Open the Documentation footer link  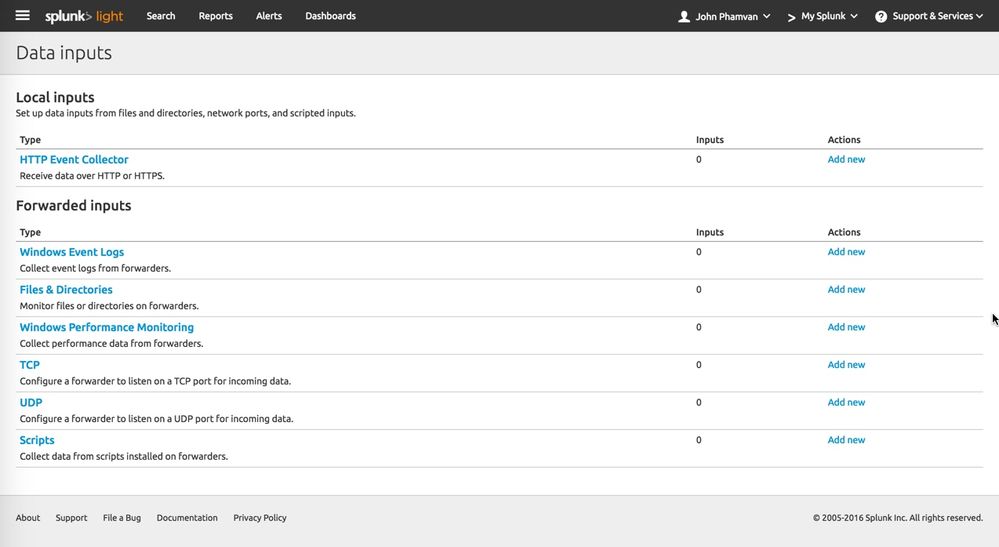click(x=187, y=518)
